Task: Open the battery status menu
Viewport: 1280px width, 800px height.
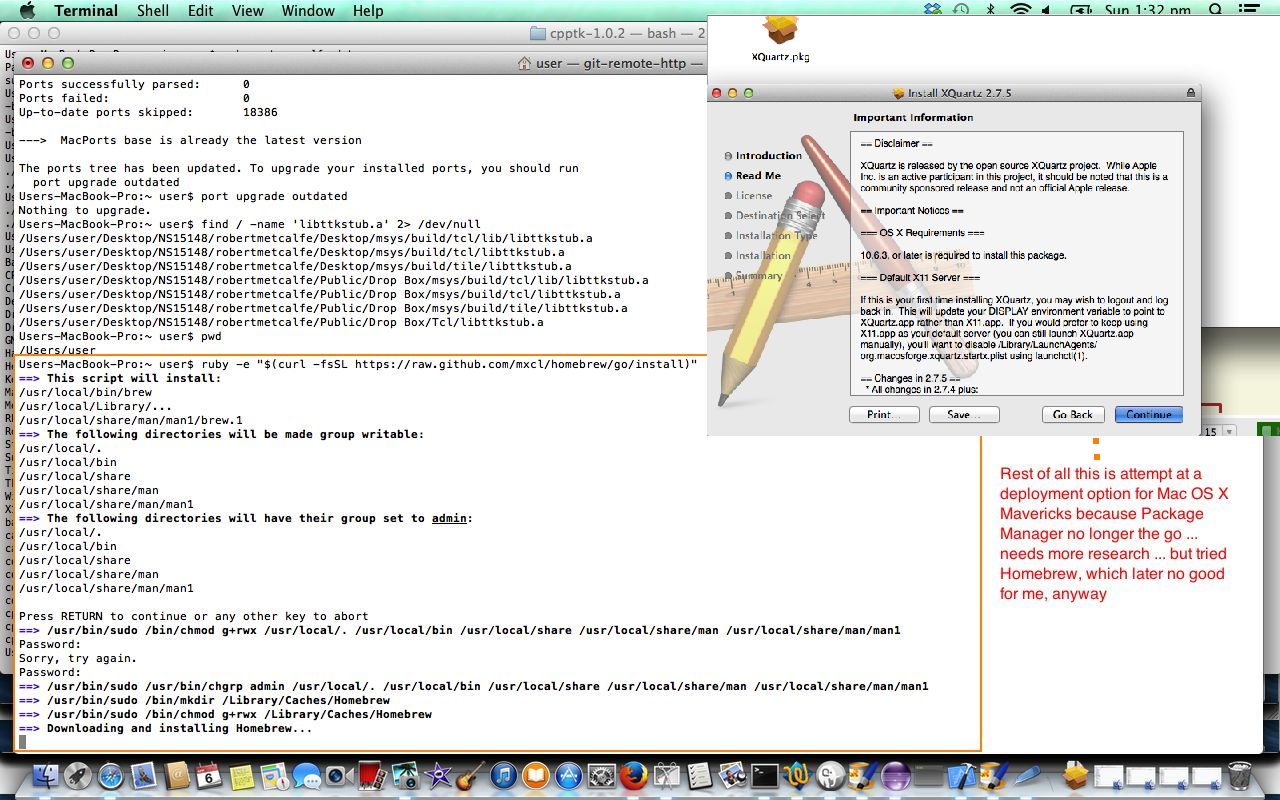Action: pos(1081,11)
